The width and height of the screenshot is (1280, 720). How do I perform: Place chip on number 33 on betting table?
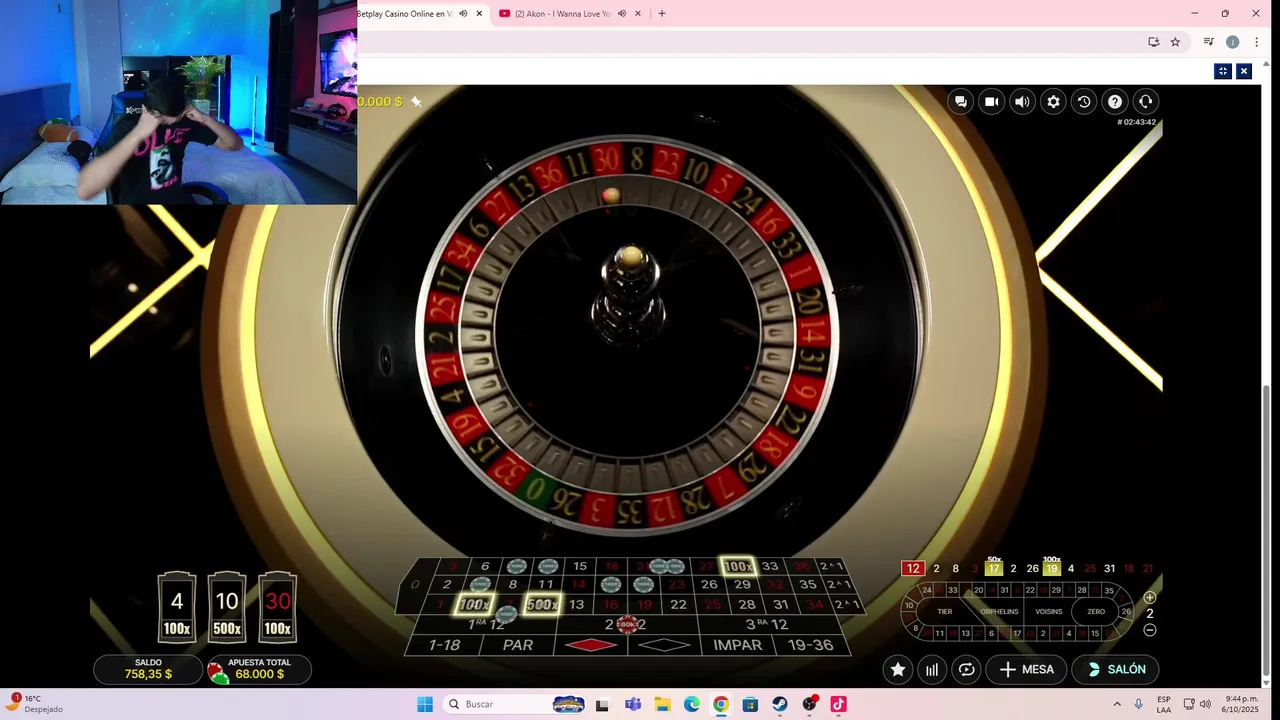pos(770,567)
